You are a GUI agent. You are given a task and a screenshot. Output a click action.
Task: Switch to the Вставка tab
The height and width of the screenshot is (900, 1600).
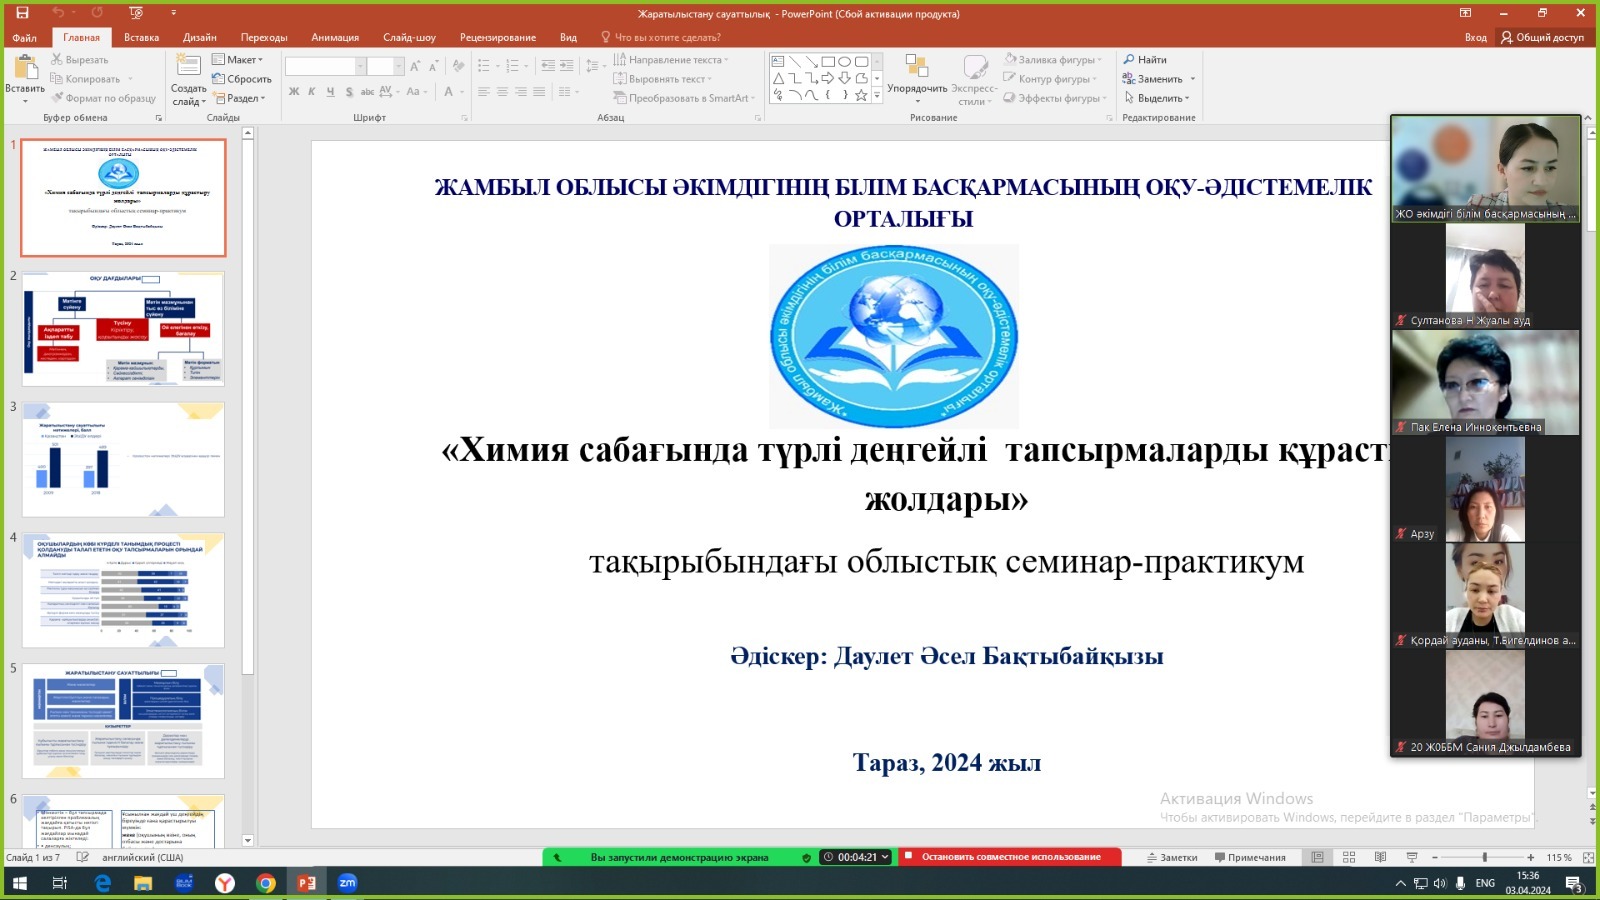point(141,37)
